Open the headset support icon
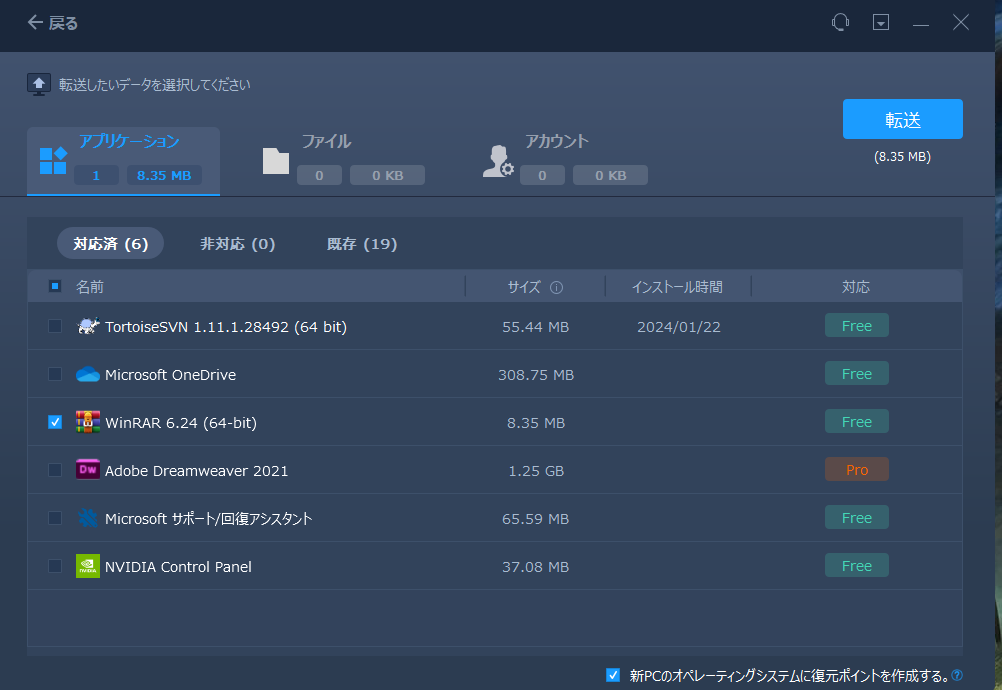Image resolution: width=1002 pixels, height=690 pixels. pyautogui.click(x=840, y=22)
